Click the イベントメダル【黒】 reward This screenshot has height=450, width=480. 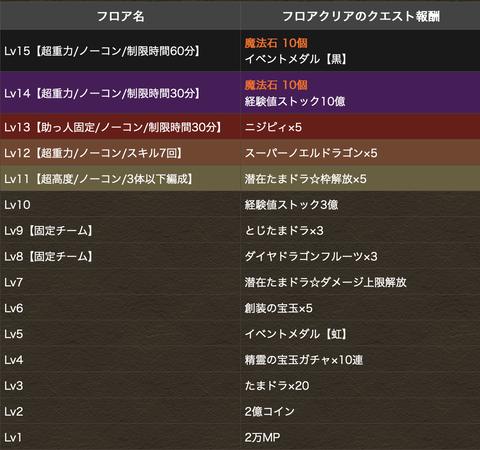pyautogui.click(x=296, y=59)
